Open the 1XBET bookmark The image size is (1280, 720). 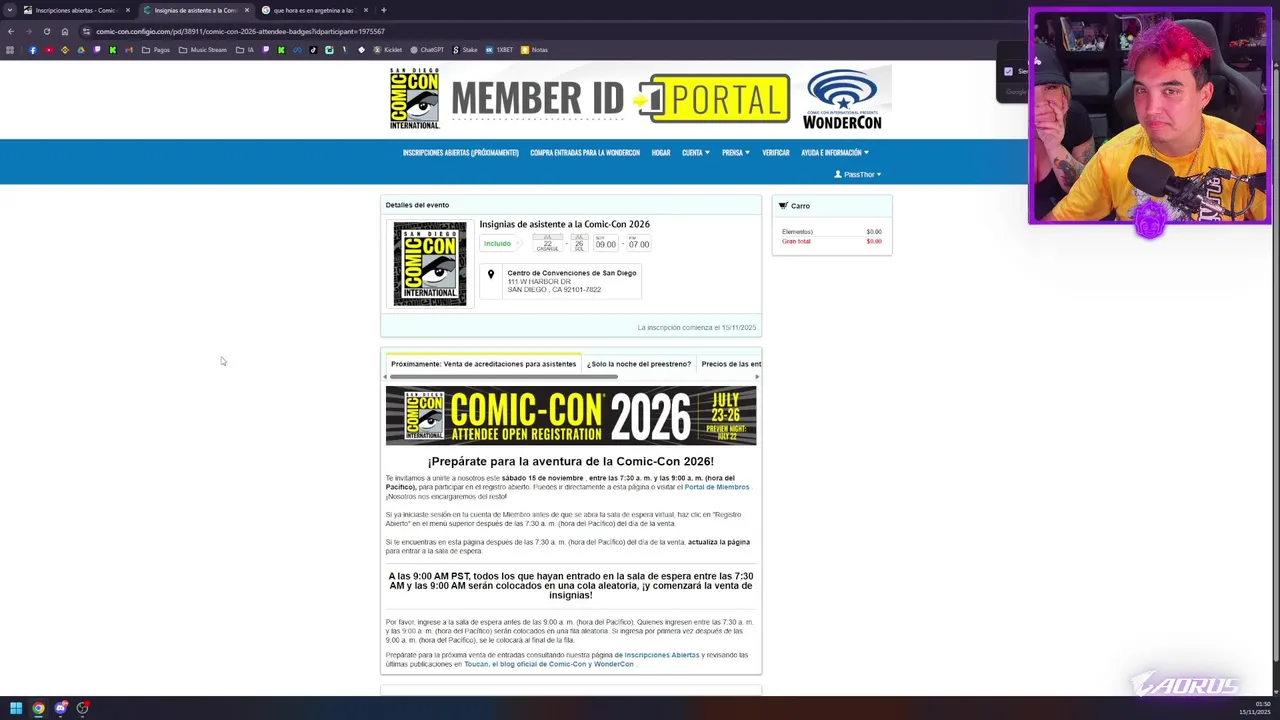coord(499,50)
